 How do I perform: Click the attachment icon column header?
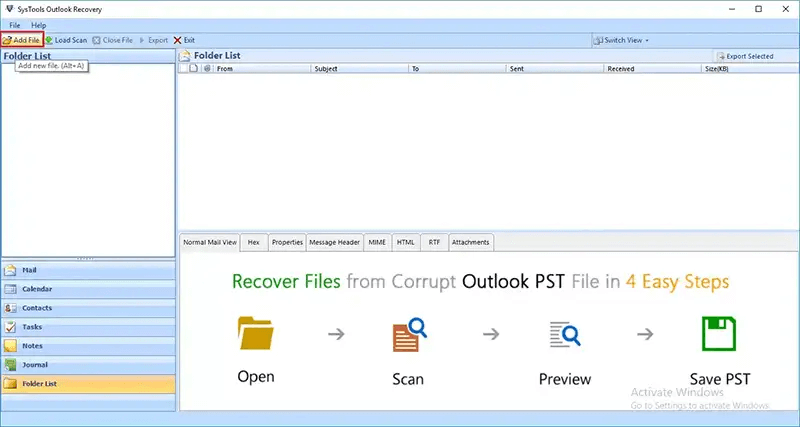(207, 68)
